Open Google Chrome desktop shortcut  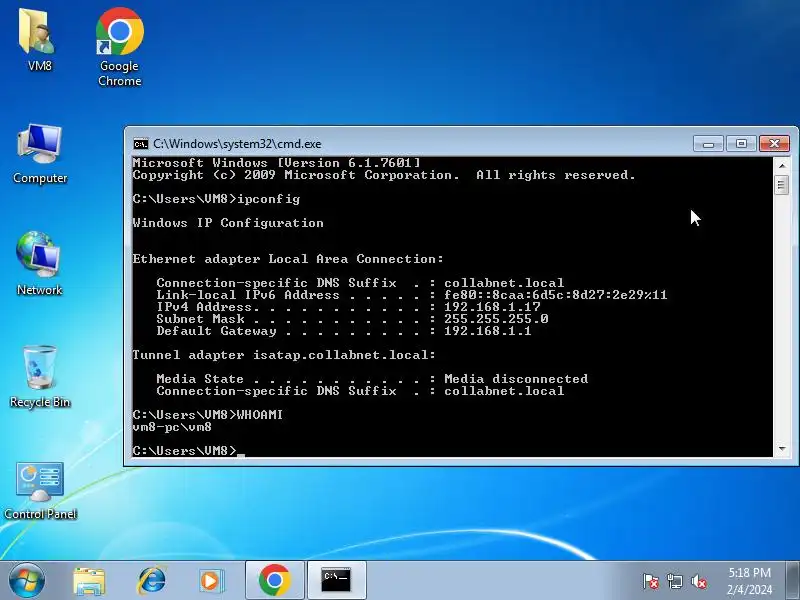(x=119, y=46)
